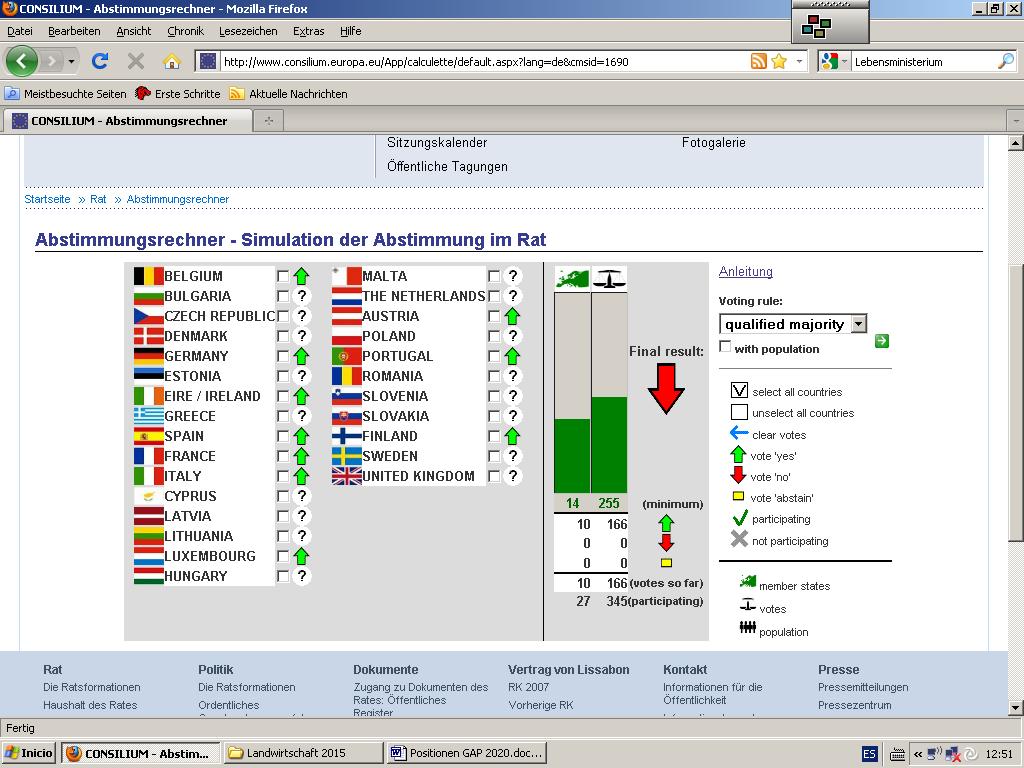Click the green apply arrow beside voting rule
This screenshot has height=768, width=1024.
[881, 341]
